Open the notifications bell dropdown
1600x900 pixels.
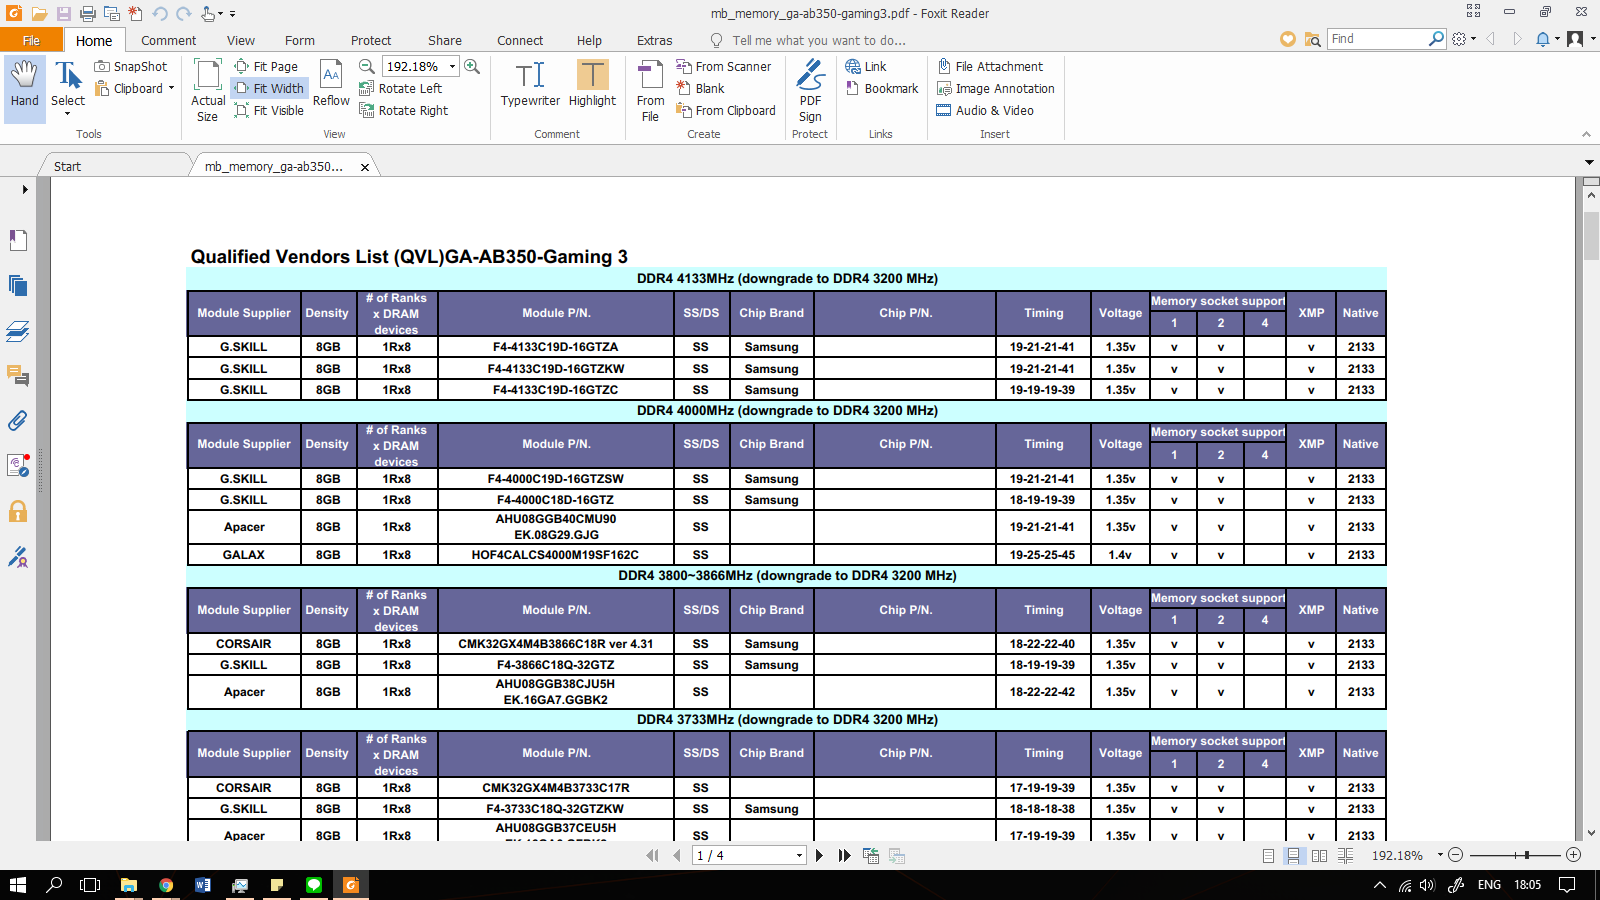pyautogui.click(x=1547, y=39)
